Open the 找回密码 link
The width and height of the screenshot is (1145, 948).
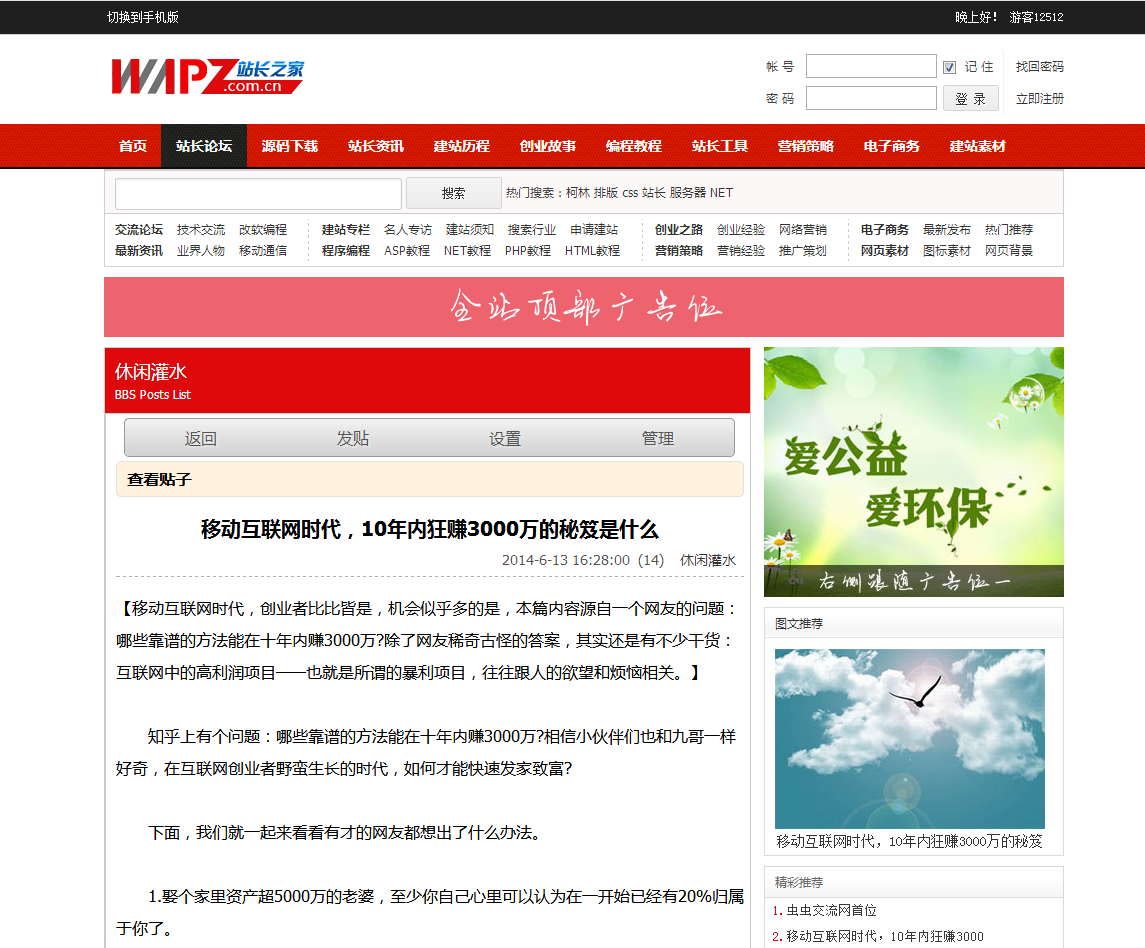1039,67
